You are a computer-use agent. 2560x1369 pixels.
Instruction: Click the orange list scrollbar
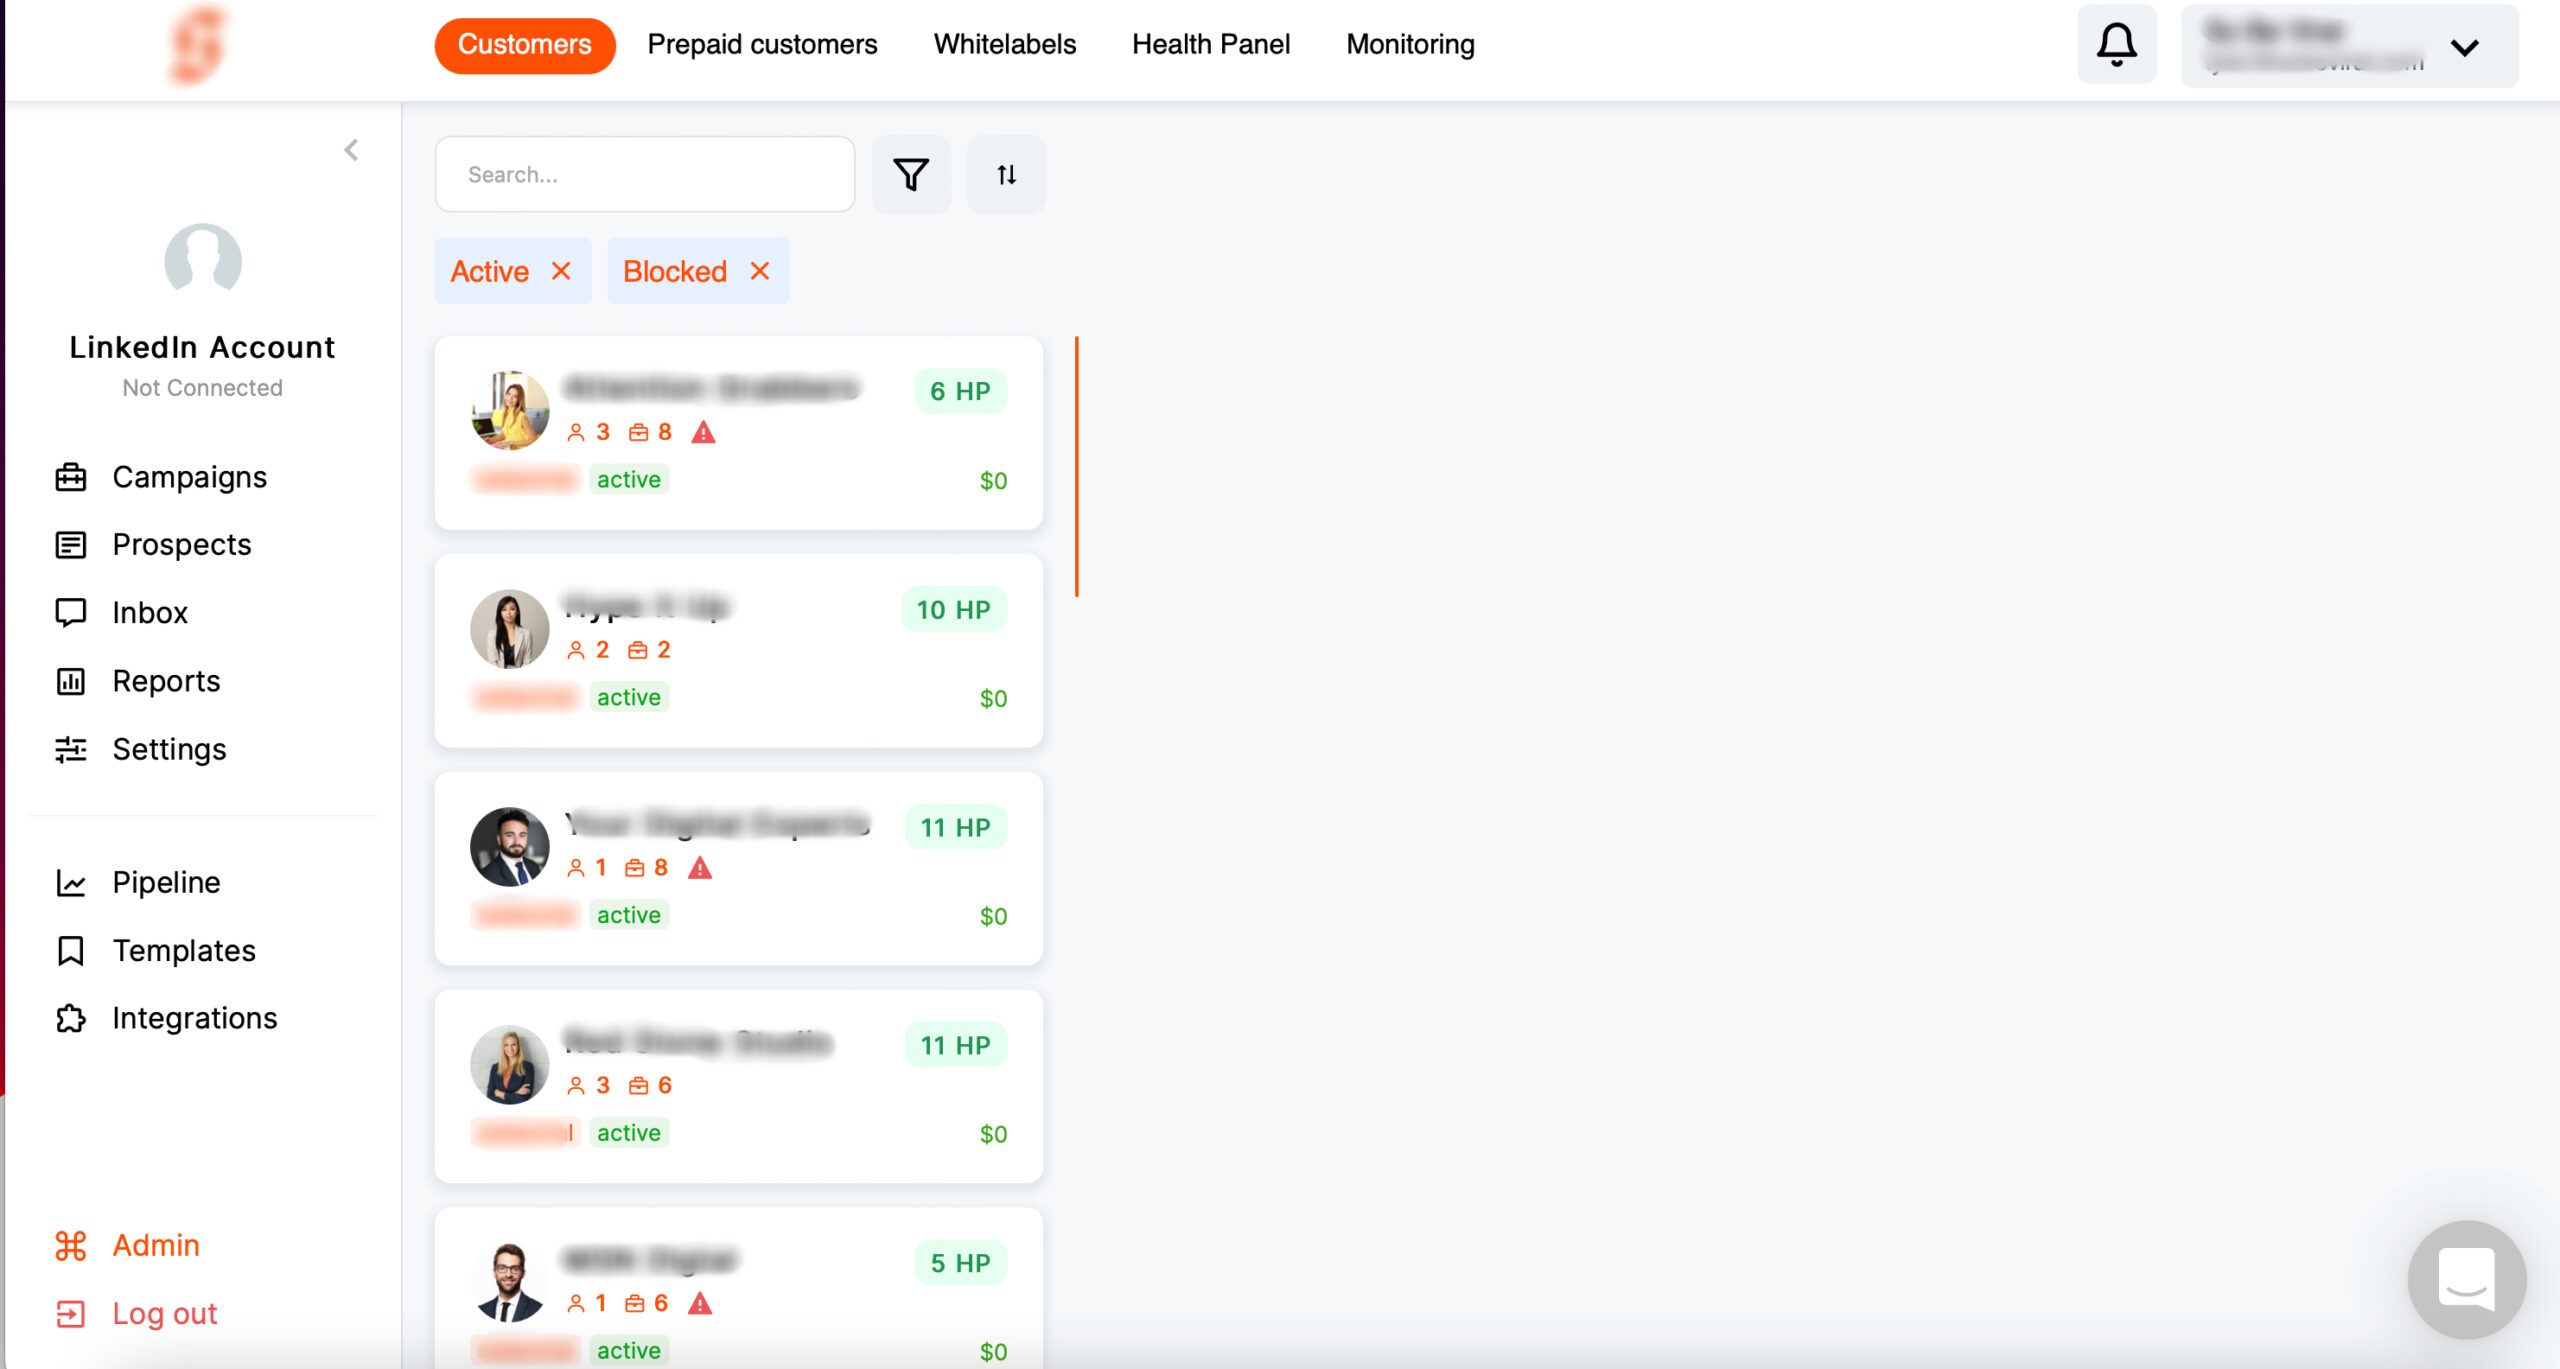click(1076, 467)
